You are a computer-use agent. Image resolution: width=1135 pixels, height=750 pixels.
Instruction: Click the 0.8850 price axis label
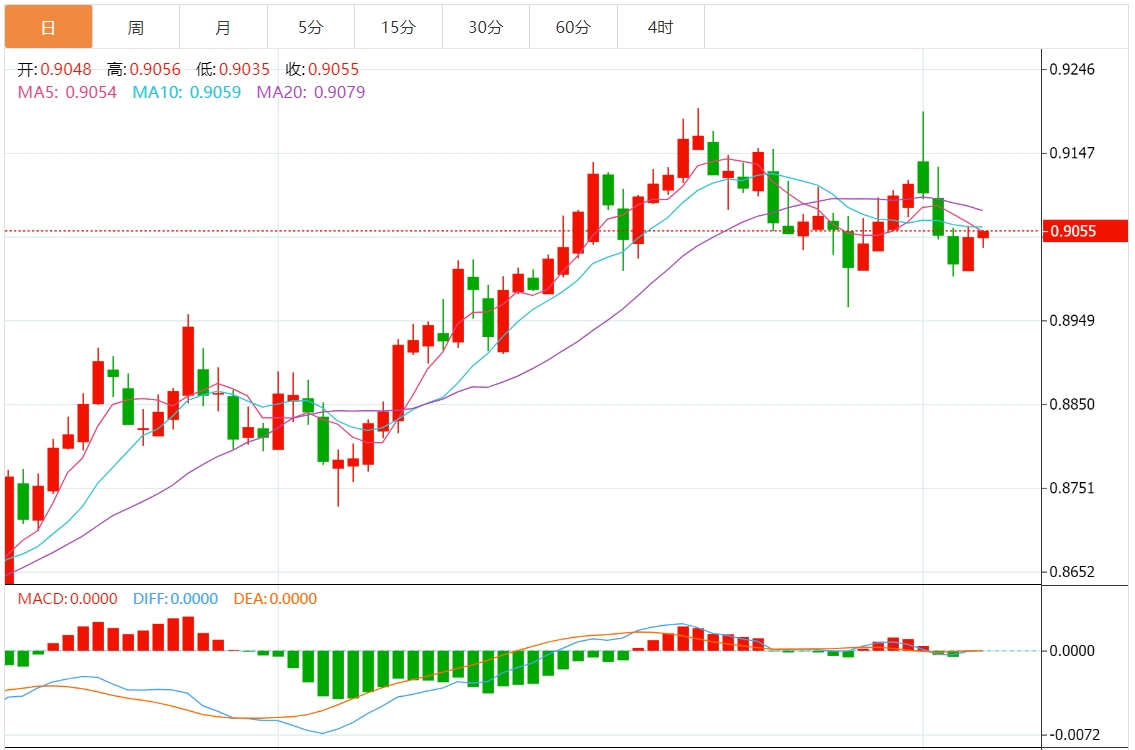pyautogui.click(x=1072, y=404)
